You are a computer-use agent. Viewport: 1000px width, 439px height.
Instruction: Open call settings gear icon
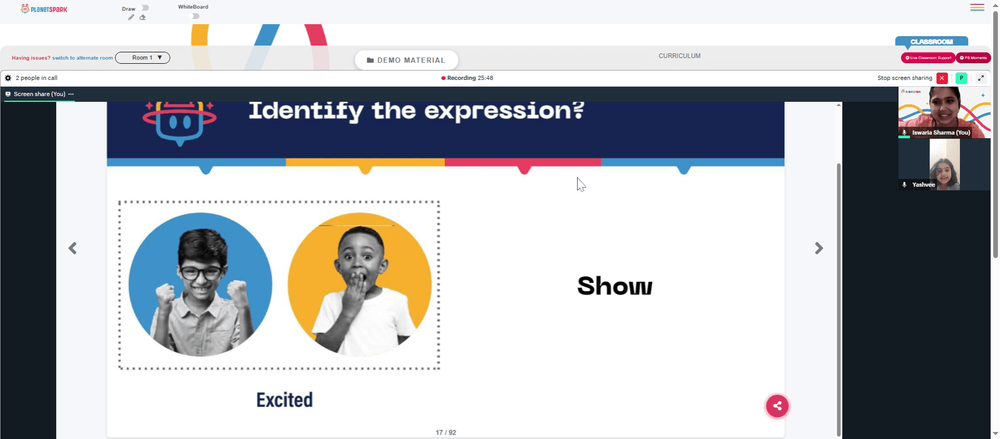8,78
